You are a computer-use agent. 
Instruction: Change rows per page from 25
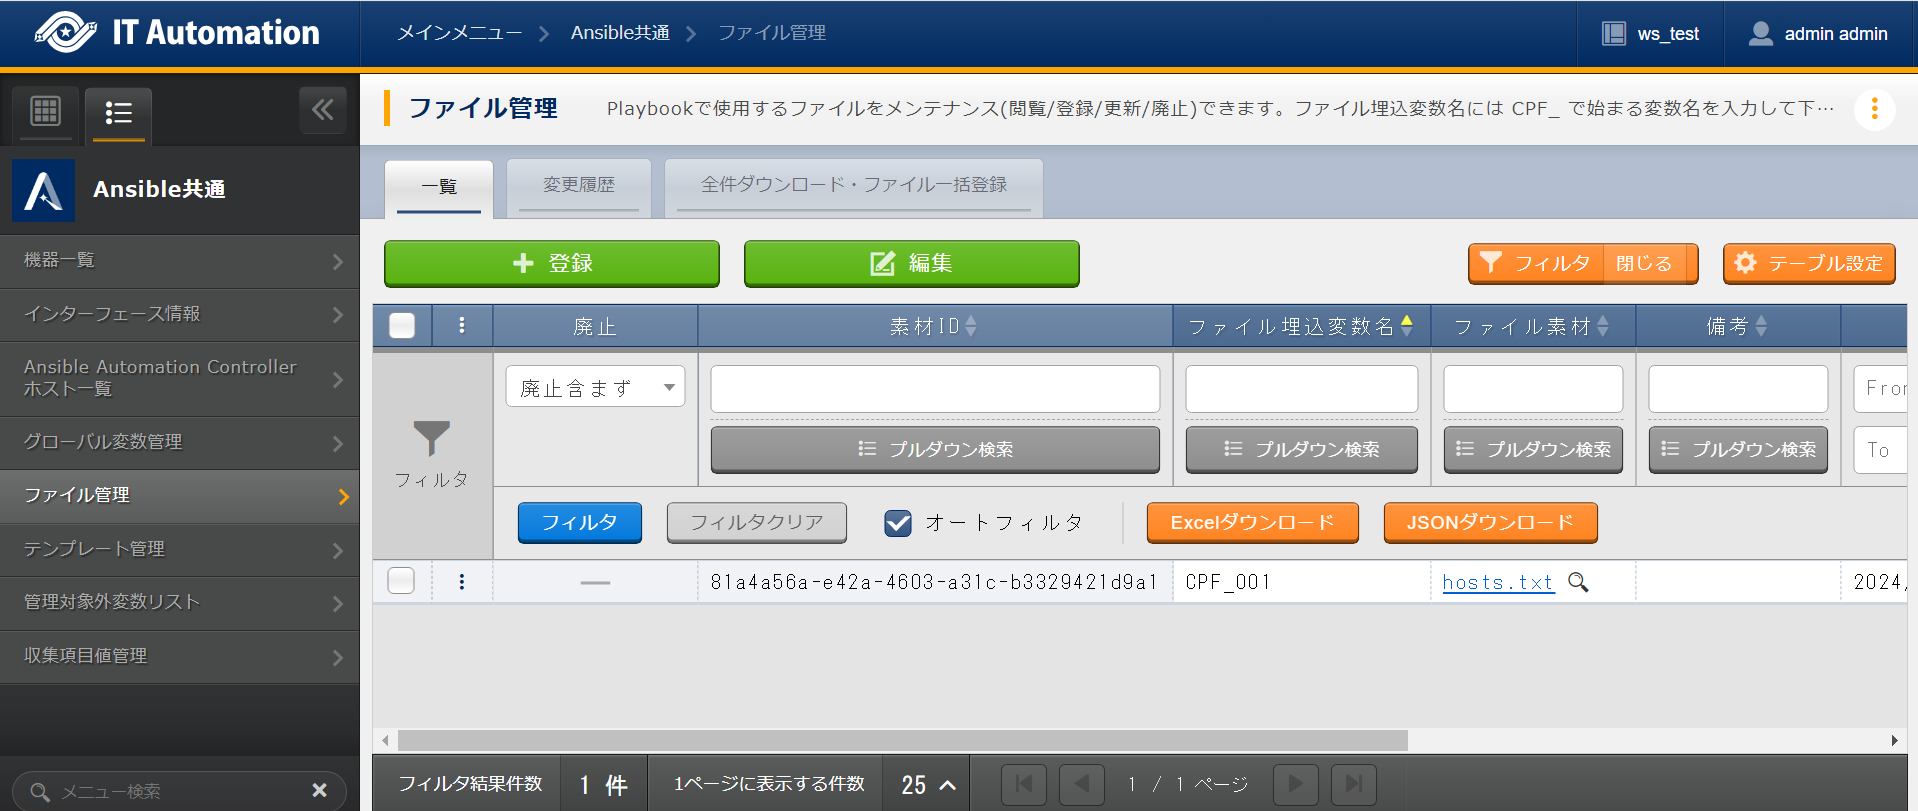pos(928,785)
